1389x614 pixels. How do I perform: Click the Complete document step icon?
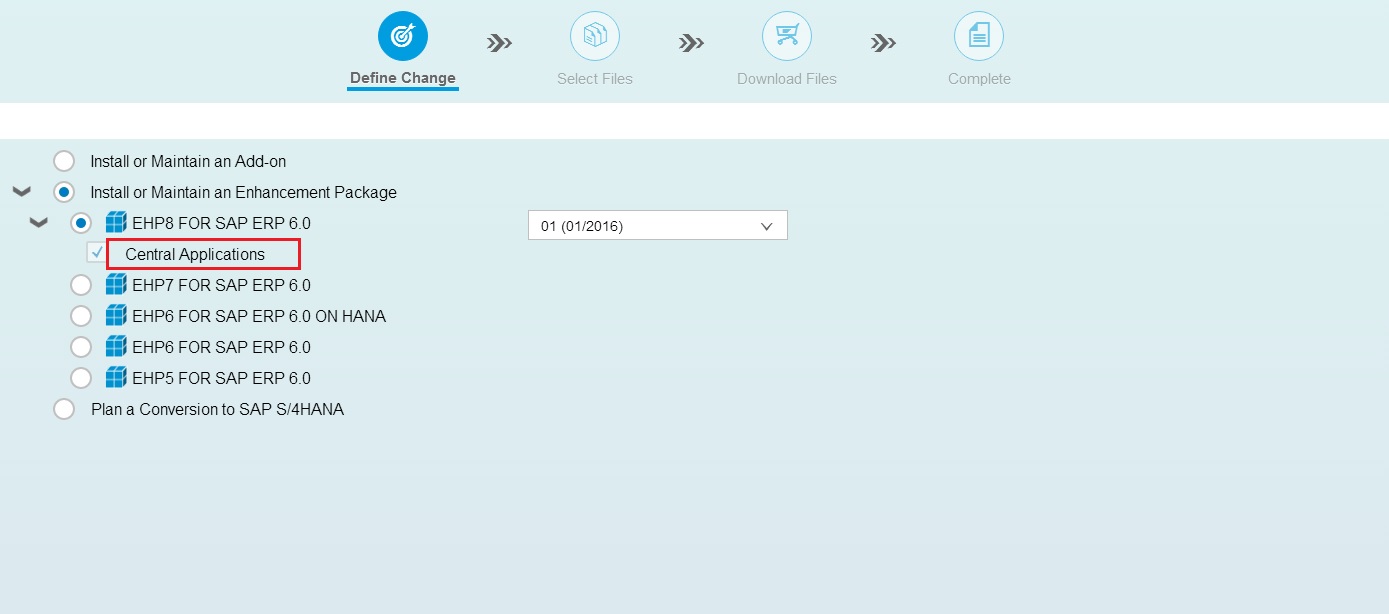[x=979, y=36]
